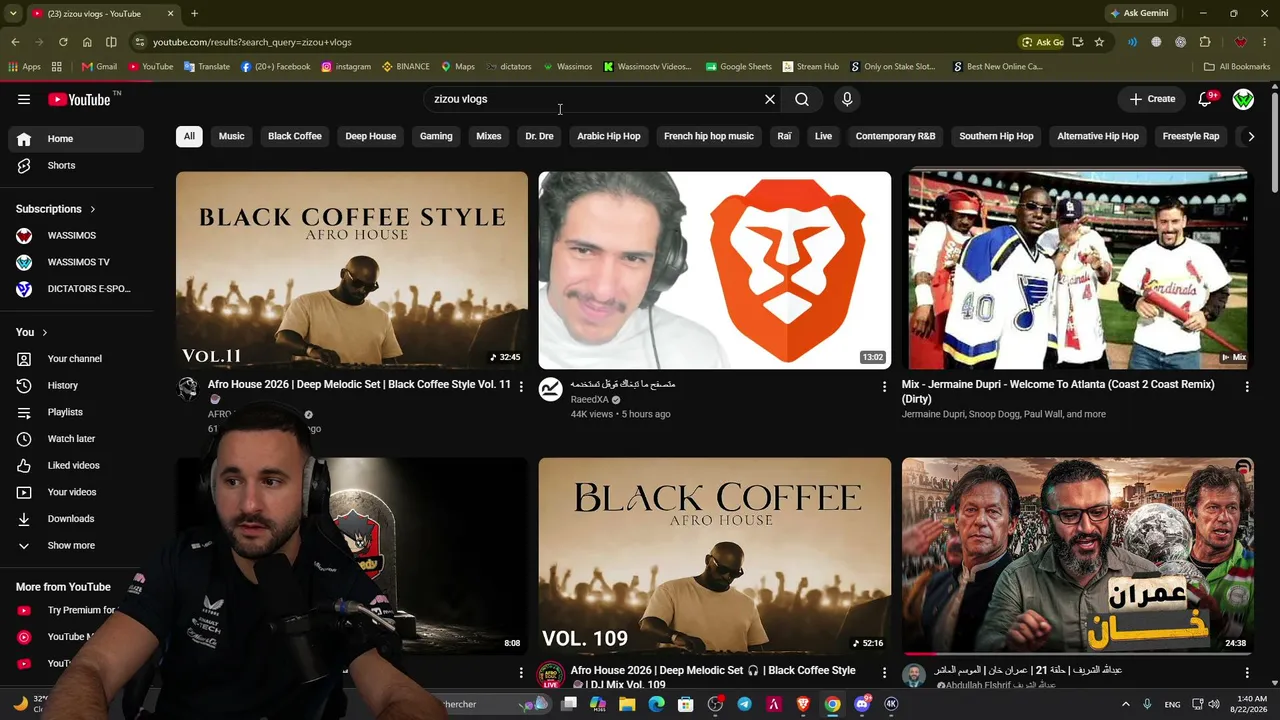Click the magnifier search button
1280x720 pixels.
coord(802,99)
